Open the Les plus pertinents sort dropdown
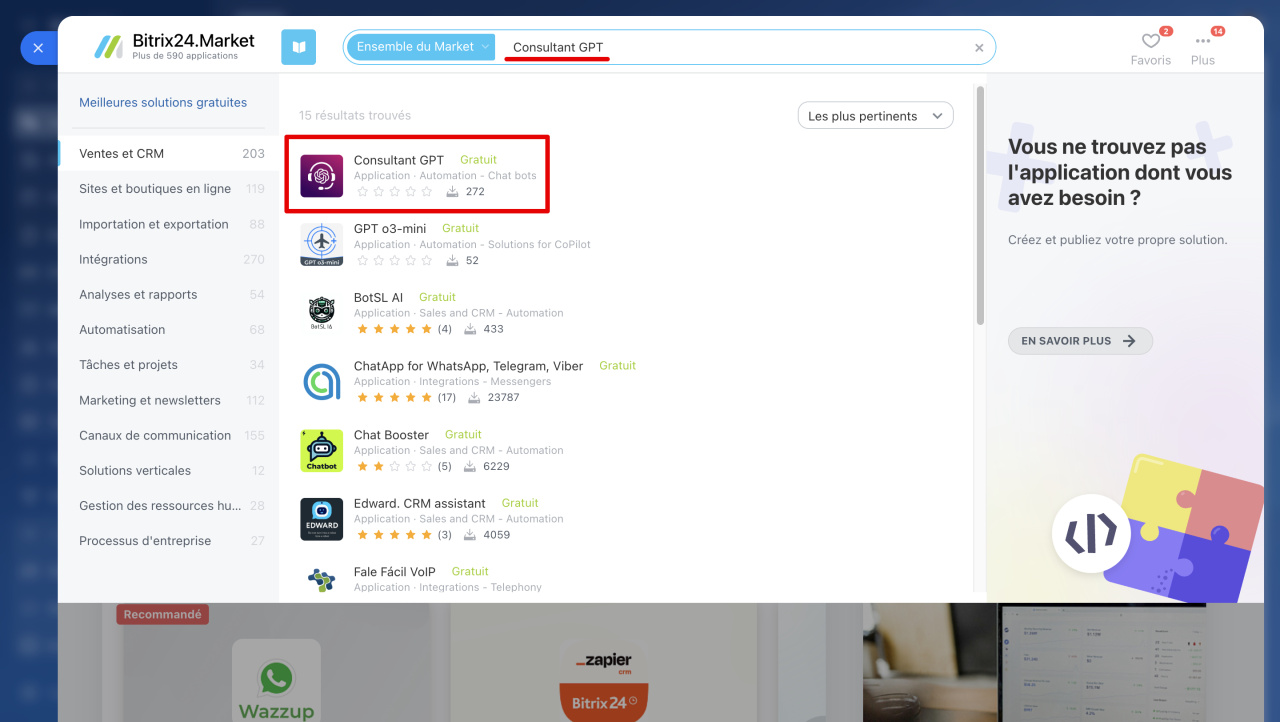The width and height of the screenshot is (1280, 722). tap(875, 116)
